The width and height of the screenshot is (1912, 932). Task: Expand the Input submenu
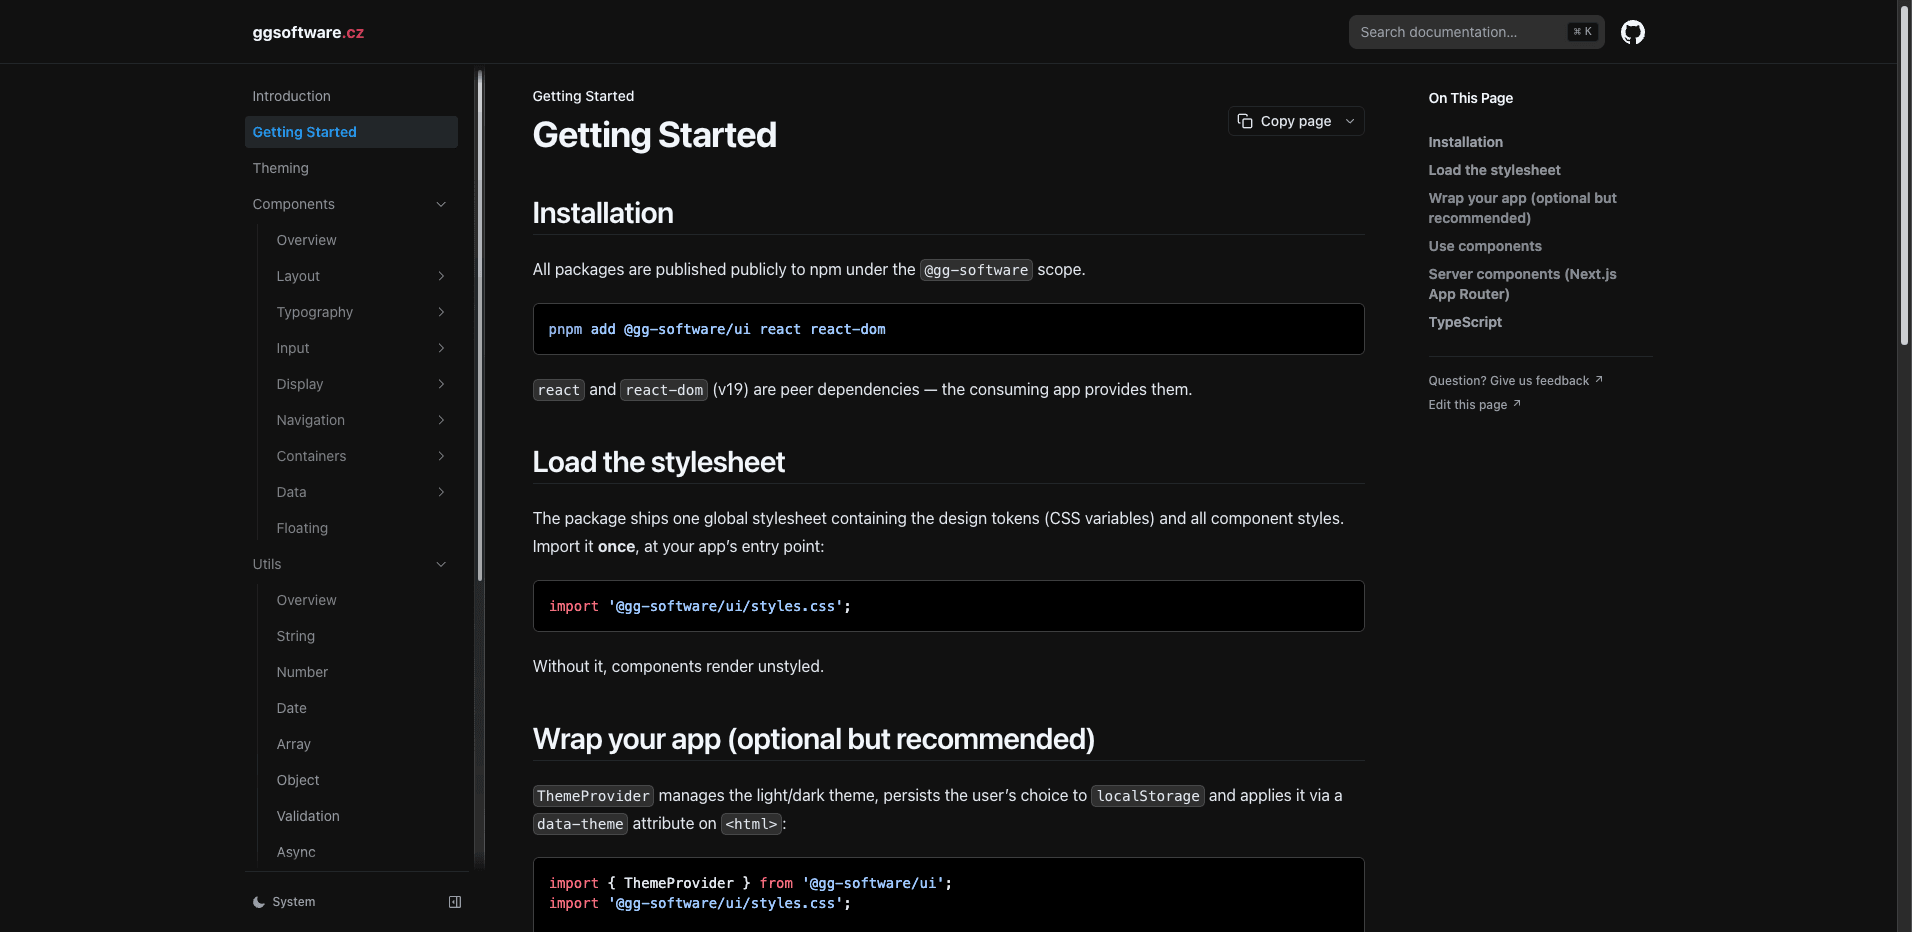[x=441, y=348]
